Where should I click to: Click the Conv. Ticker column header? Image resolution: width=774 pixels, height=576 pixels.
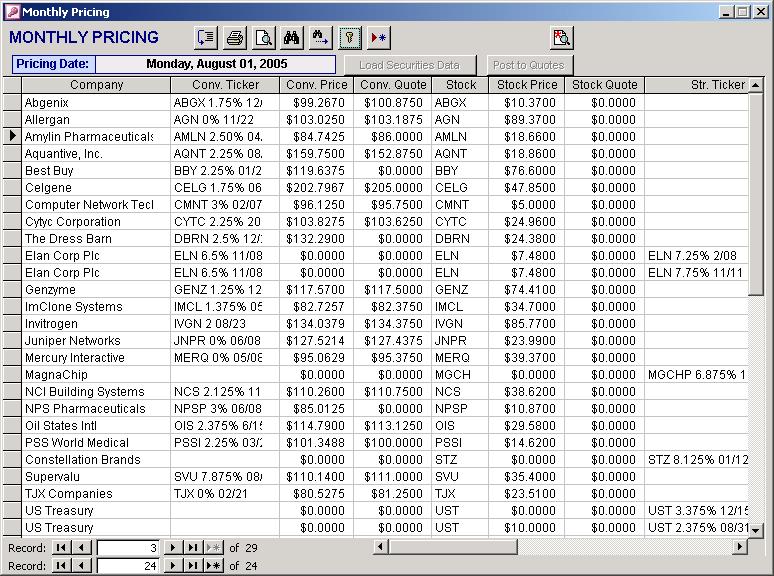tap(225, 85)
